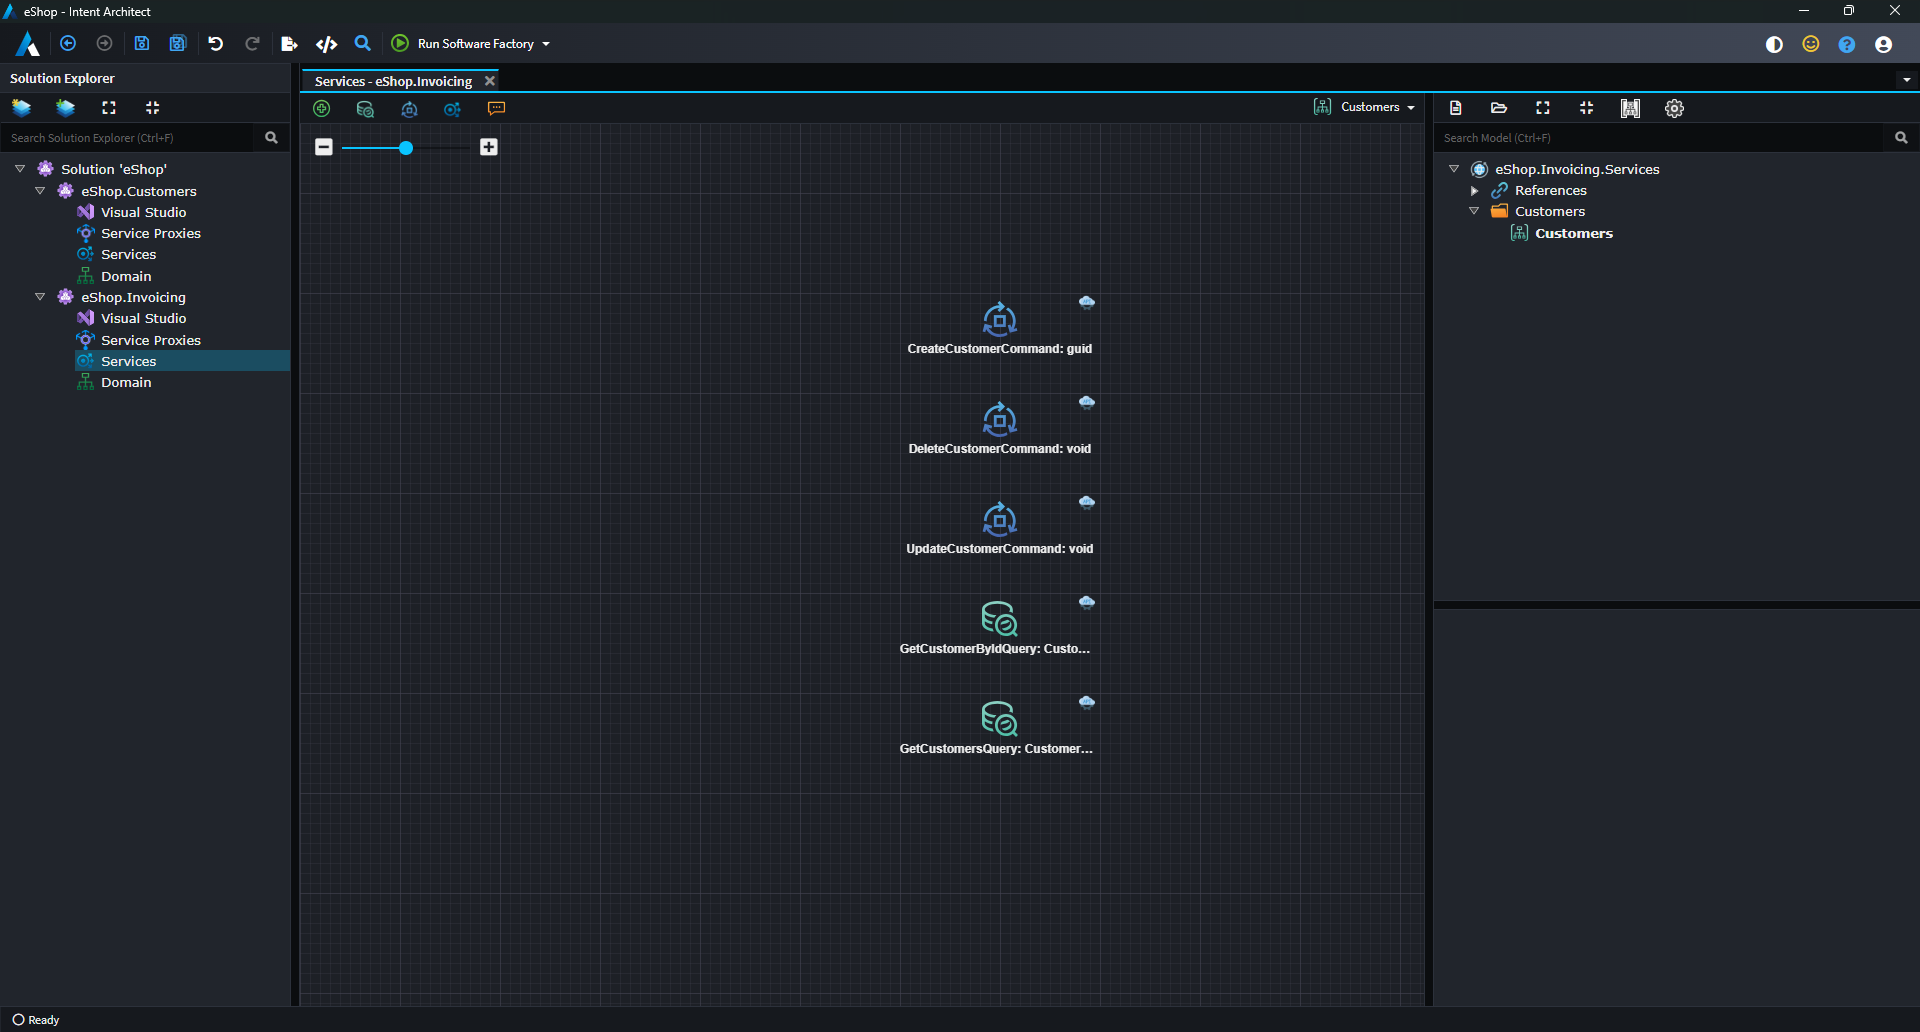This screenshot has width=1920, height=1032.
Task: Select the GetCustomerByIdQuery node on the diagram
Action: pos(996,628)
